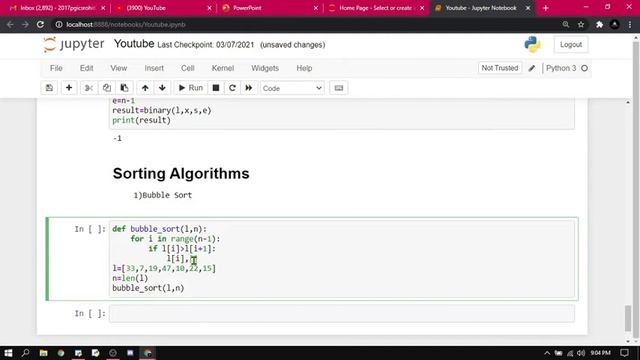Open the browser zoom magnifier icon

pyautogui.click(x=566, y=24)
